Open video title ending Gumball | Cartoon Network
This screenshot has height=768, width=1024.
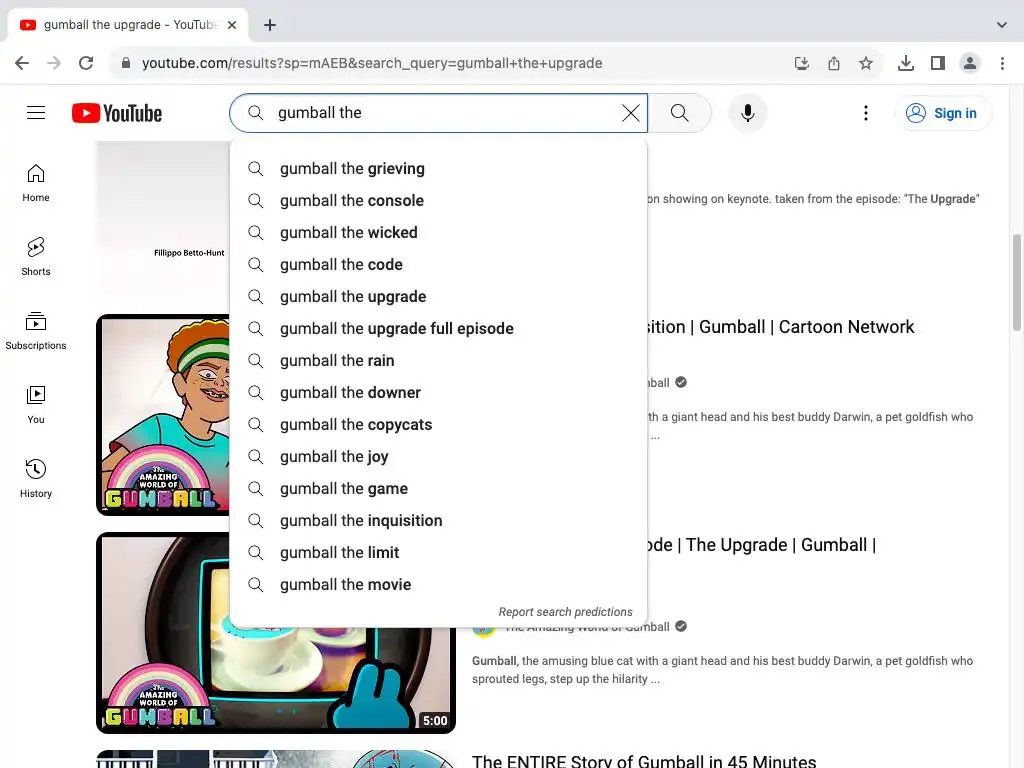pos(780,327)
